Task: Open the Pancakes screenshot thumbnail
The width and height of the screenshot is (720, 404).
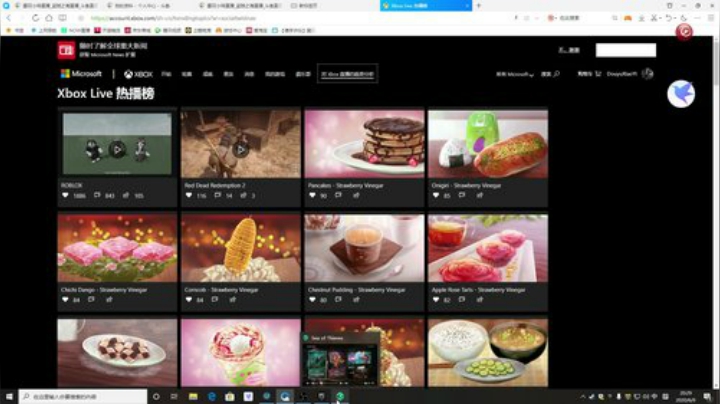Action: coord(364,144)
